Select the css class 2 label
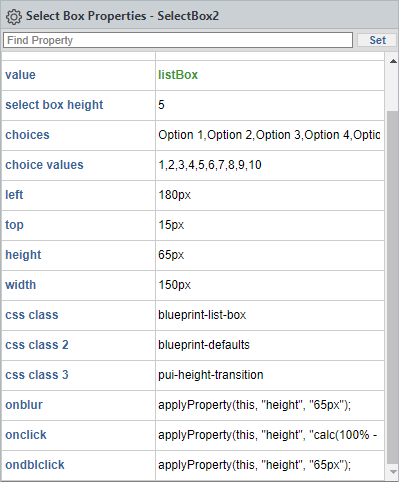The height and width of the screenshot is (482, 399). 37,345
